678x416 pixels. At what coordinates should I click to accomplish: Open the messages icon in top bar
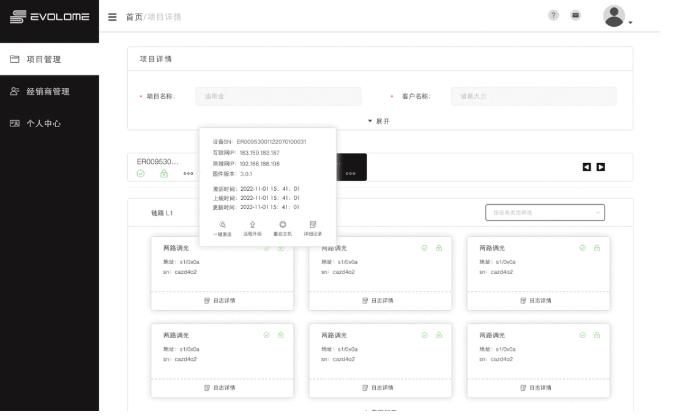[x=576, y=16]
